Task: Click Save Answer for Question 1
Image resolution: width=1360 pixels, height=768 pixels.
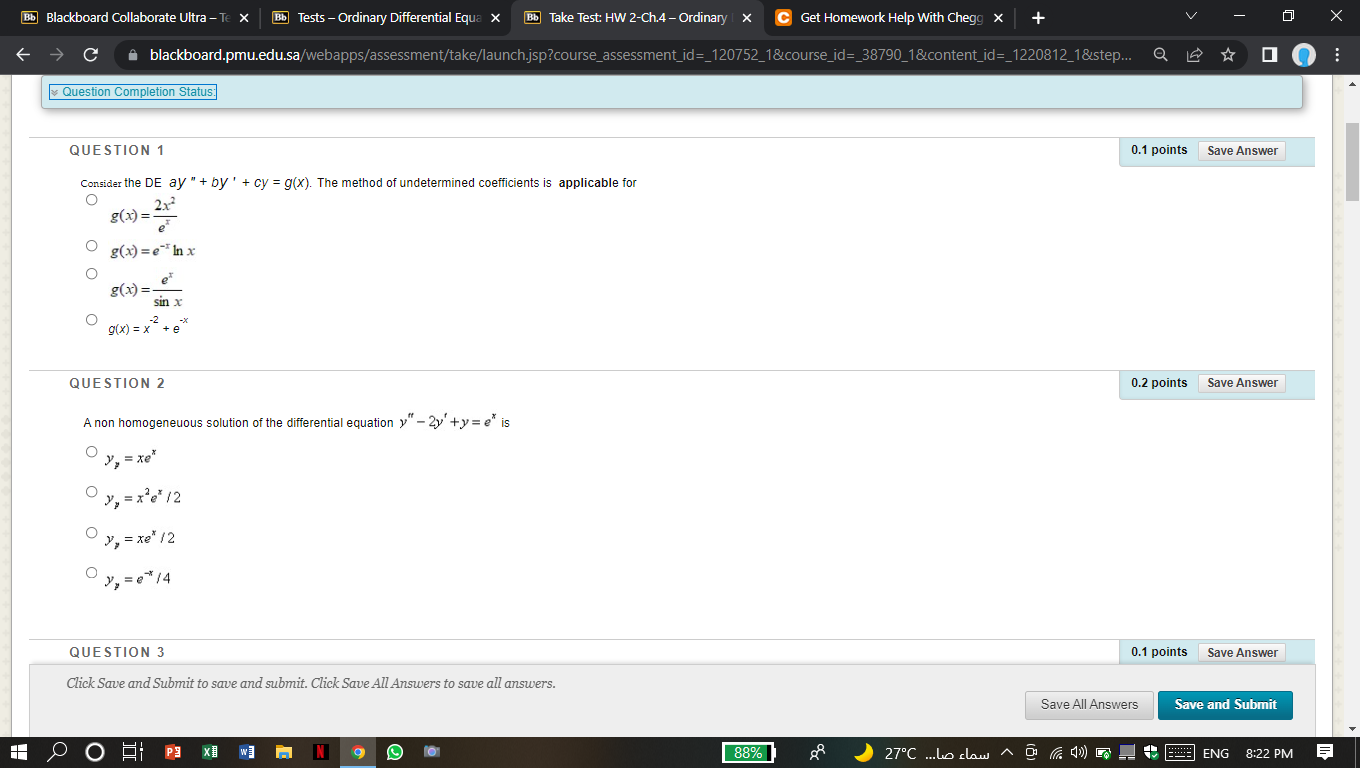Action: click(1242, 150)
